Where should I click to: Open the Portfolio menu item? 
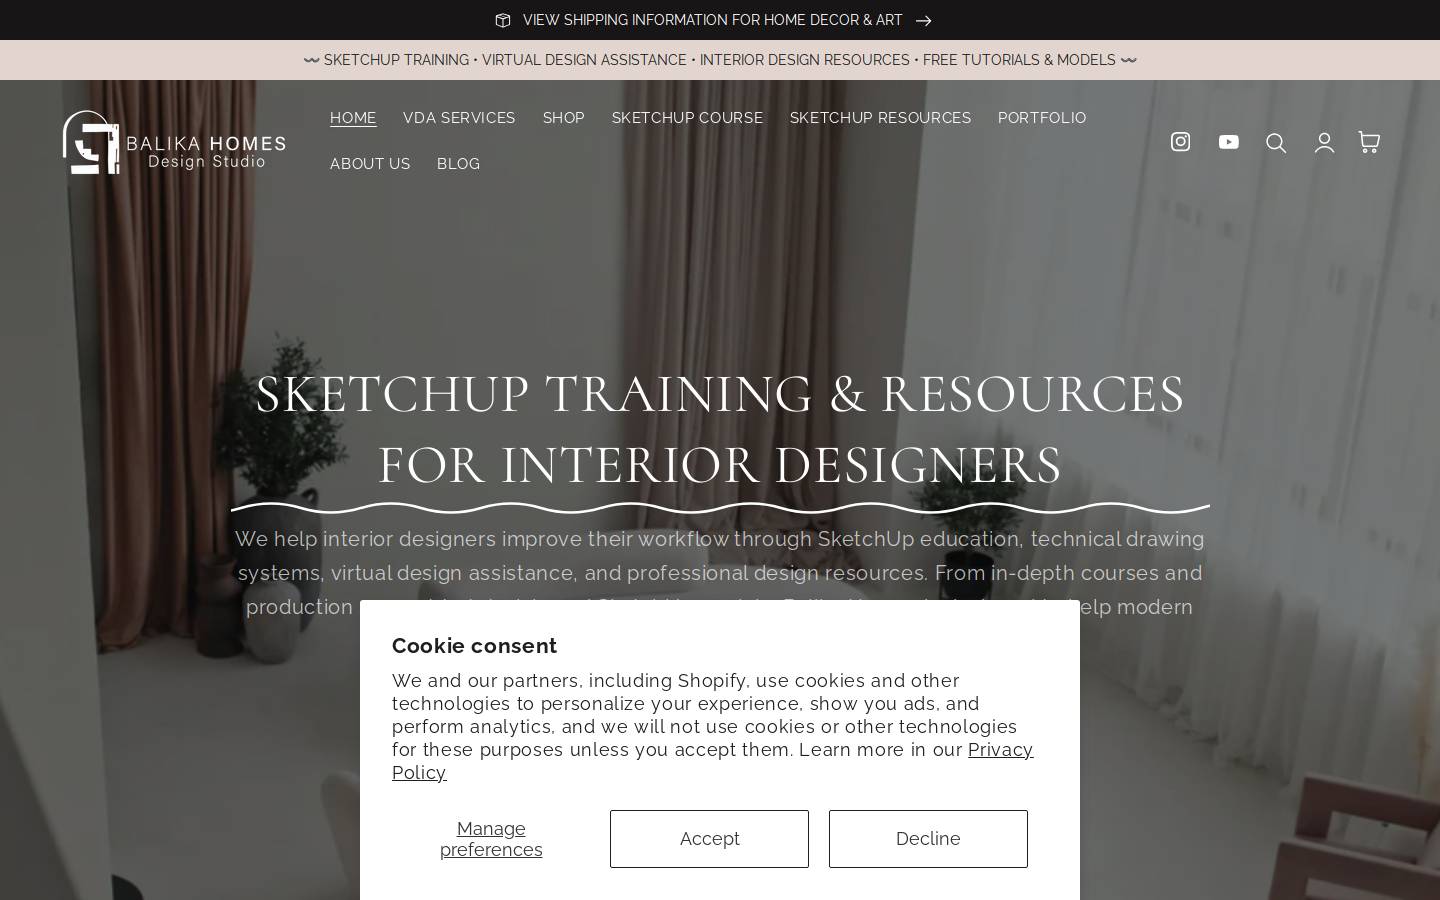click(x=1042, y=118)
